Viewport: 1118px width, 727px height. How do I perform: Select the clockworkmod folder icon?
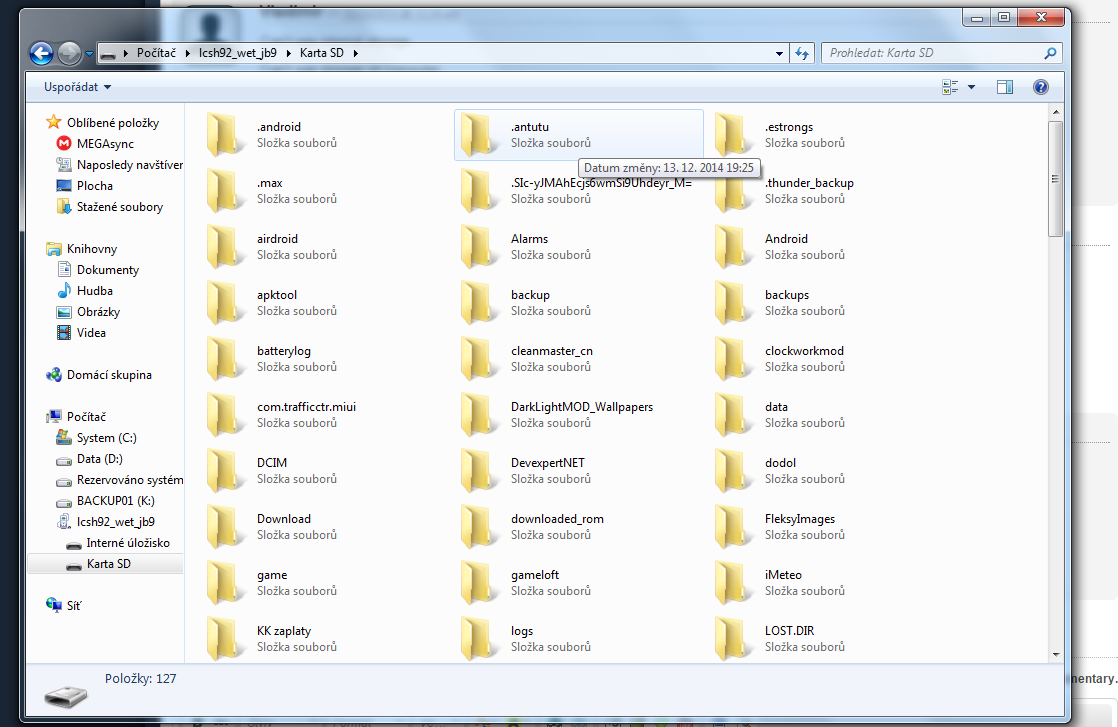(x=733, y=359)
